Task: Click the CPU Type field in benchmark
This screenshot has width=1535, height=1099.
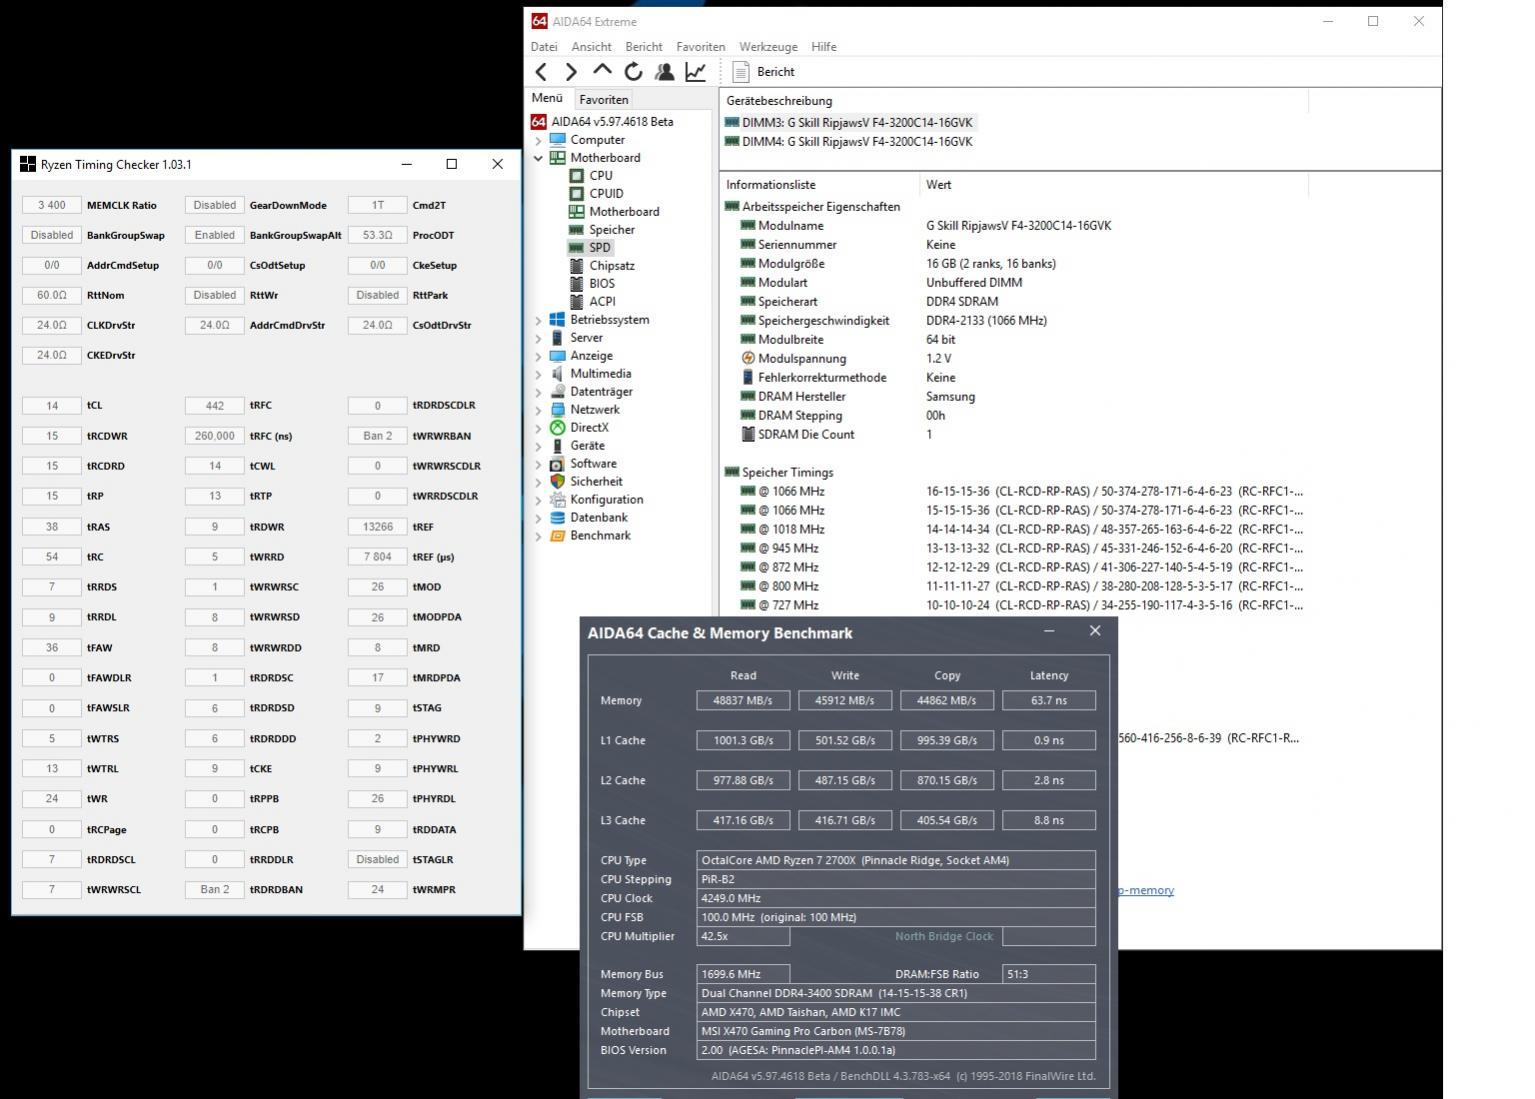Action: coord(896,860)
